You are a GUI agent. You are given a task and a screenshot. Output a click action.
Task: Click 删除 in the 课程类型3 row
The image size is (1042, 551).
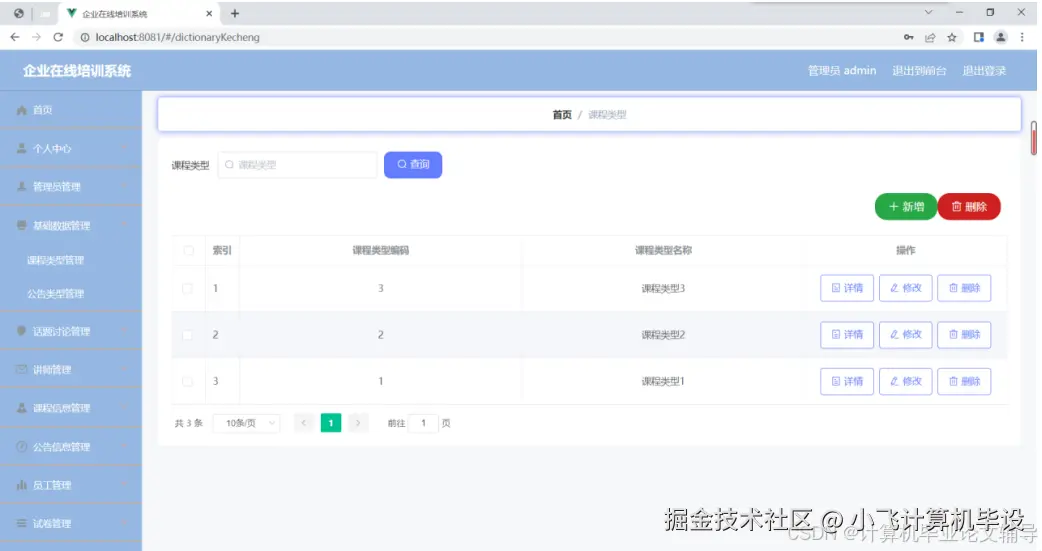pyautogui.click(x=964, y=288)
